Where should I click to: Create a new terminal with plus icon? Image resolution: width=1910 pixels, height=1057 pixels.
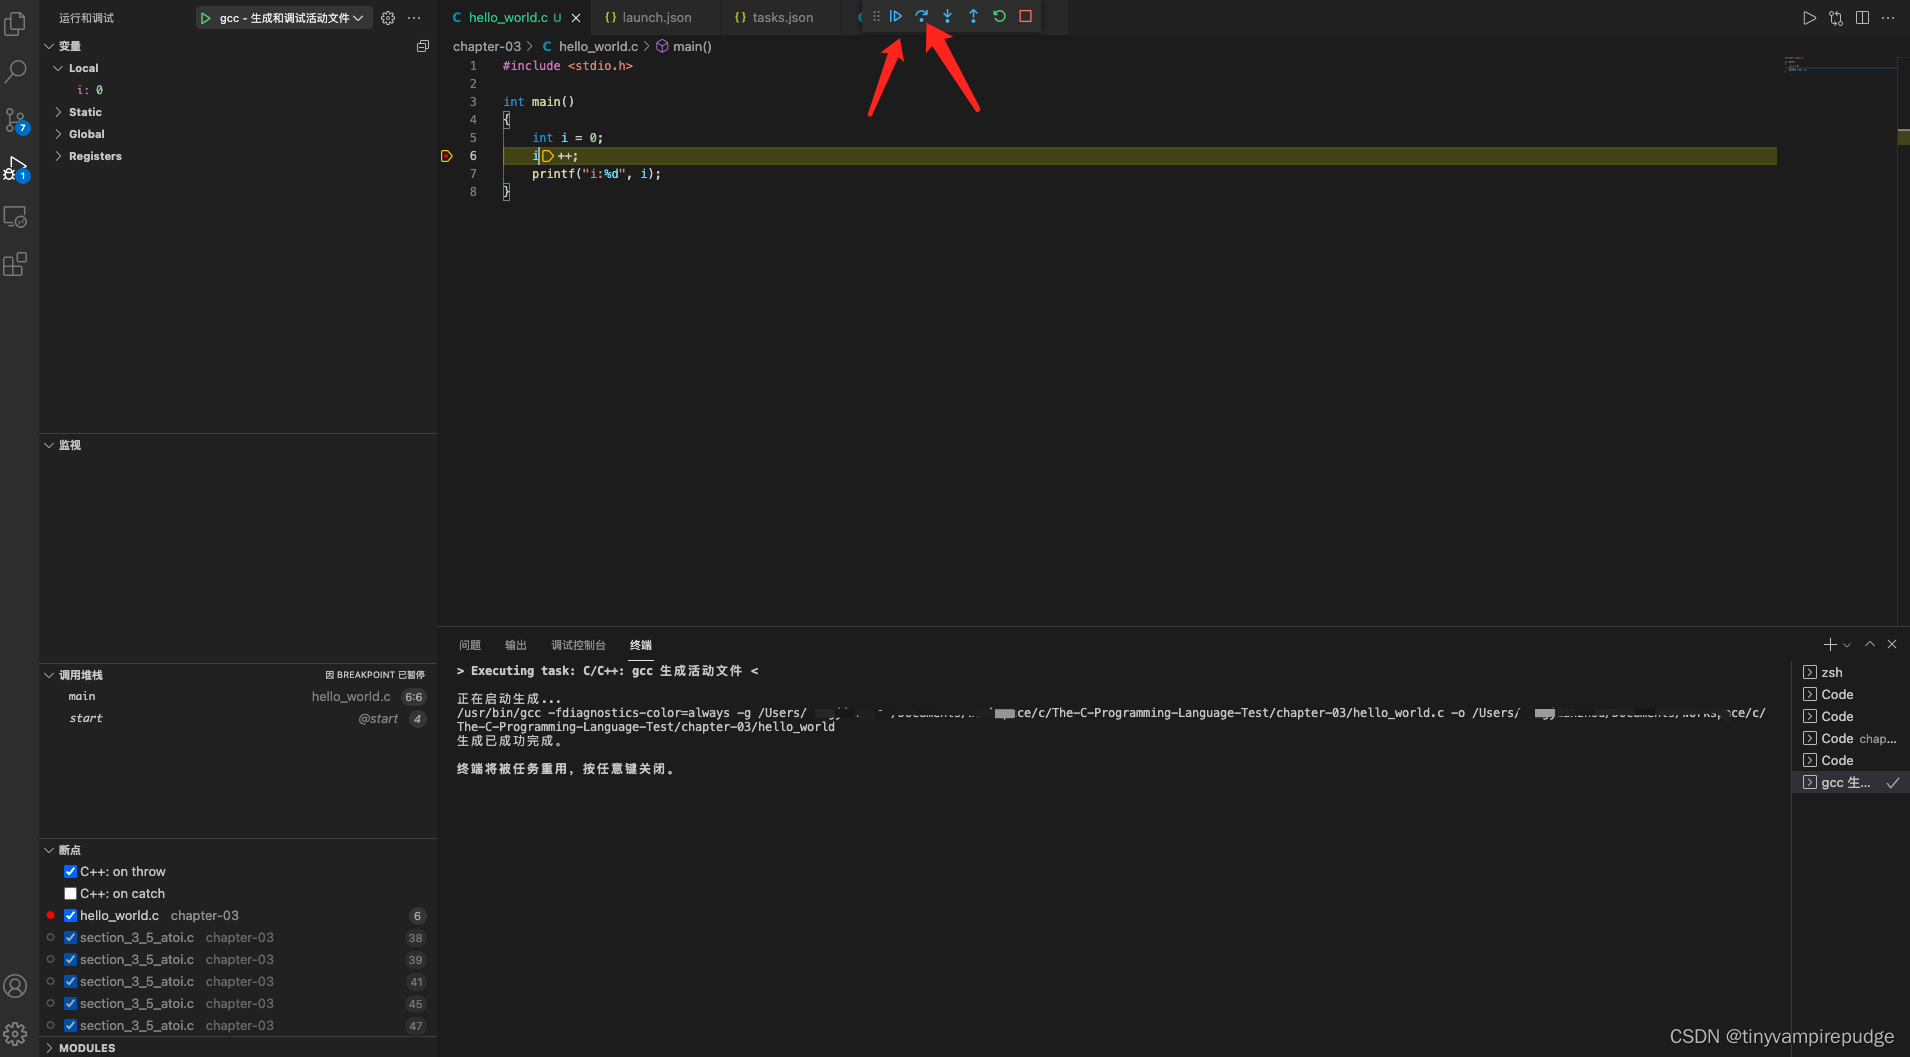pyautogui.click(x=1830, y=645)
